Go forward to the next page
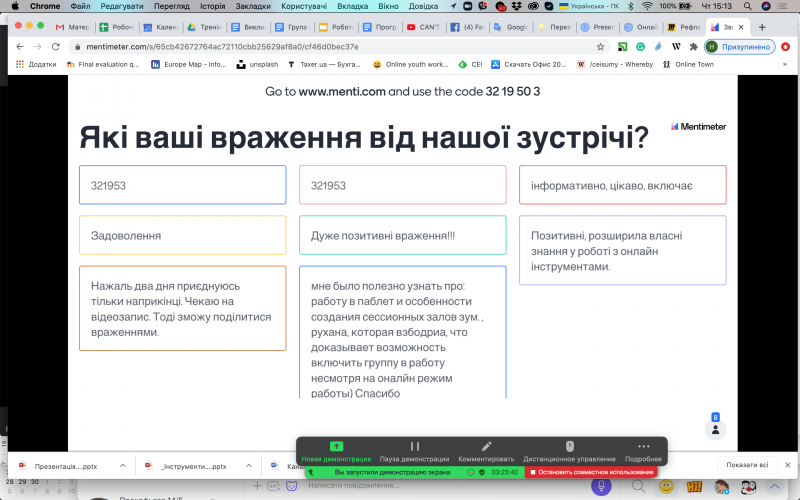 pos(38,46)
